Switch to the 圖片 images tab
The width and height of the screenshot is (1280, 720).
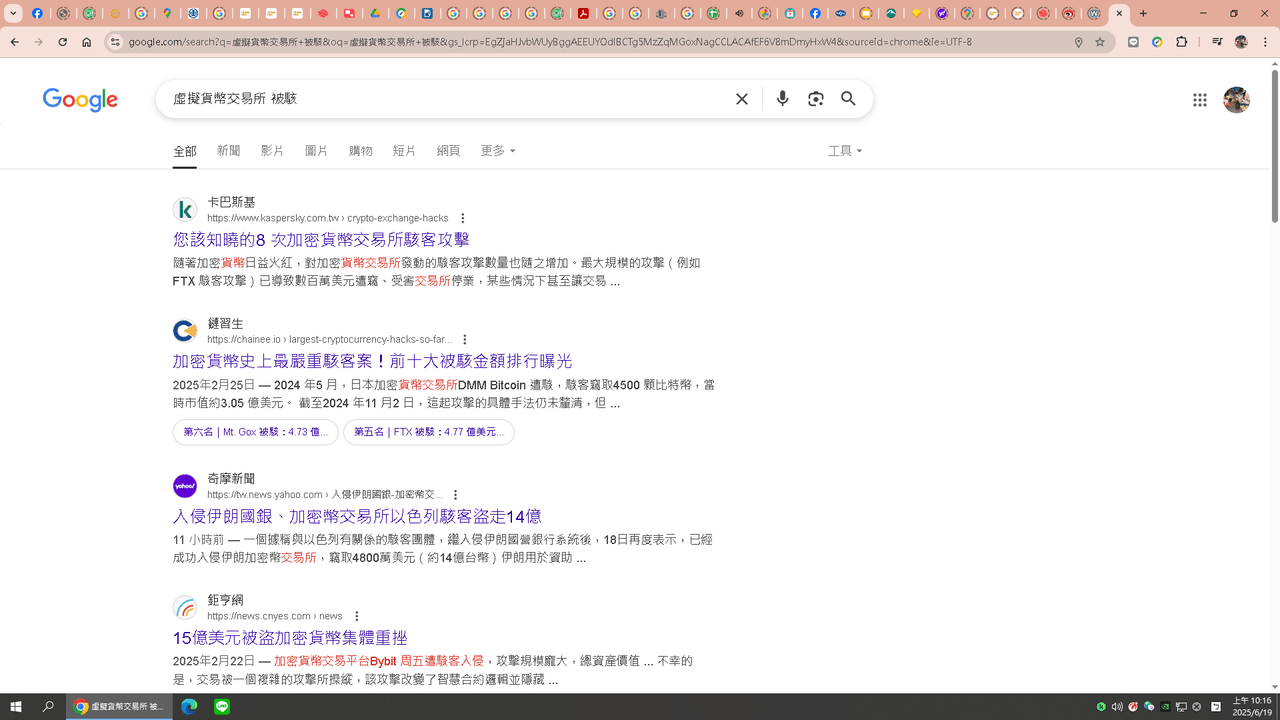tap(316, 151)
